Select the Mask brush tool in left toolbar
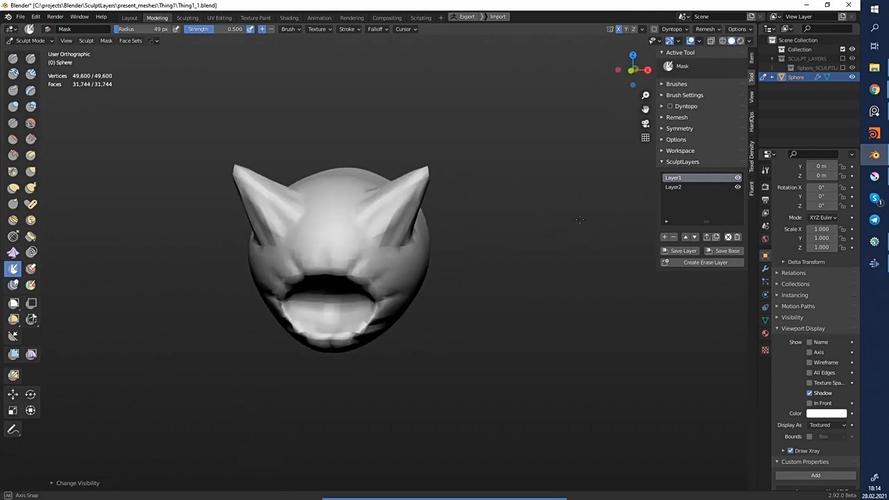Viewport: 889px width, 500px height. click(13, 268)
